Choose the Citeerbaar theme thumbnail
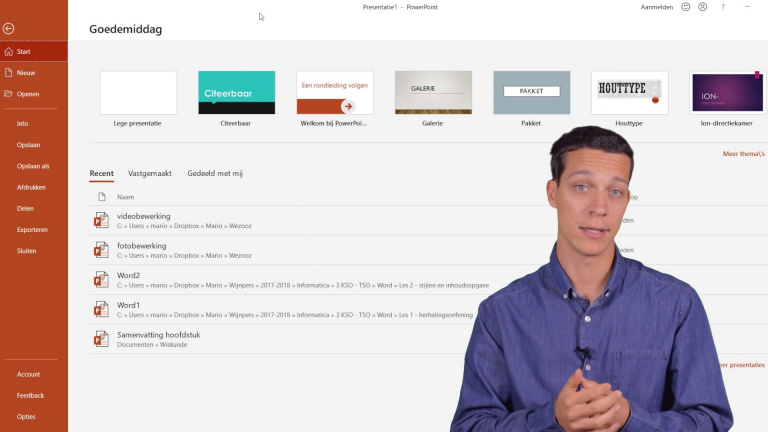 pos(236,93)
